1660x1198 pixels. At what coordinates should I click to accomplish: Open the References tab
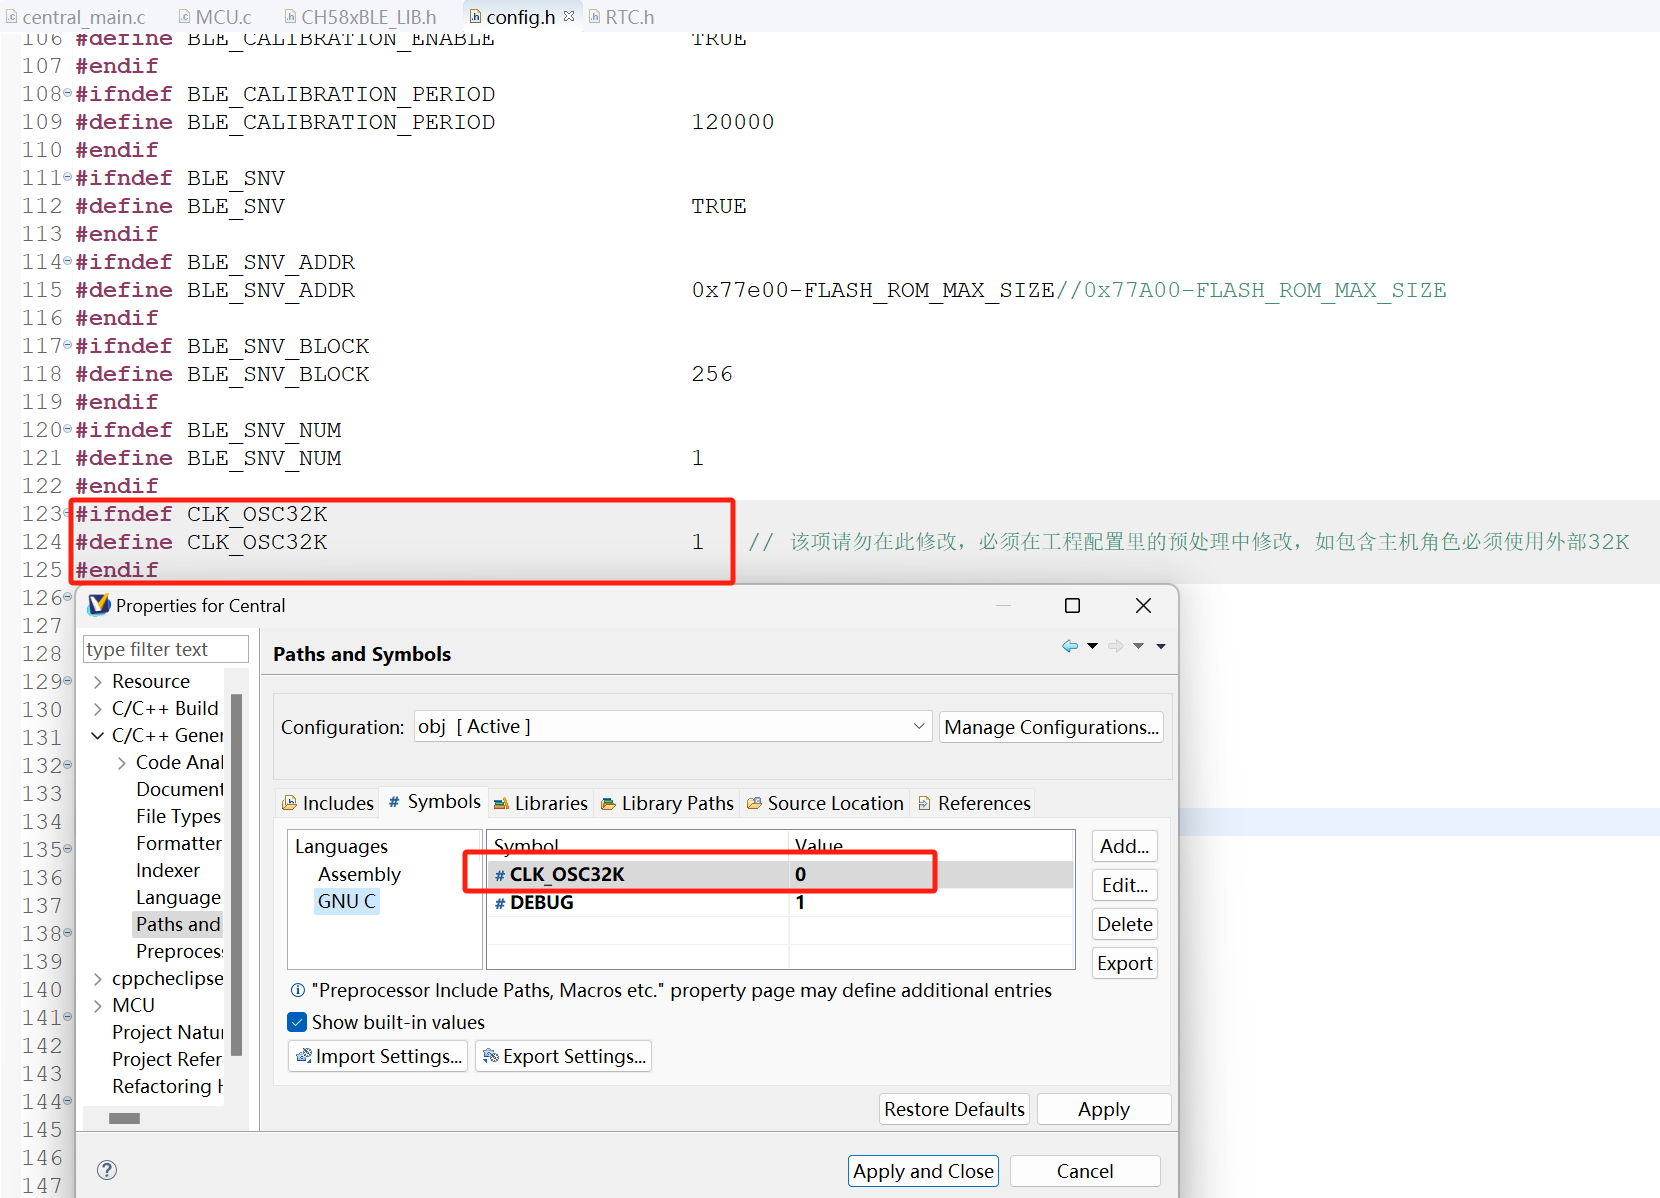974,803
